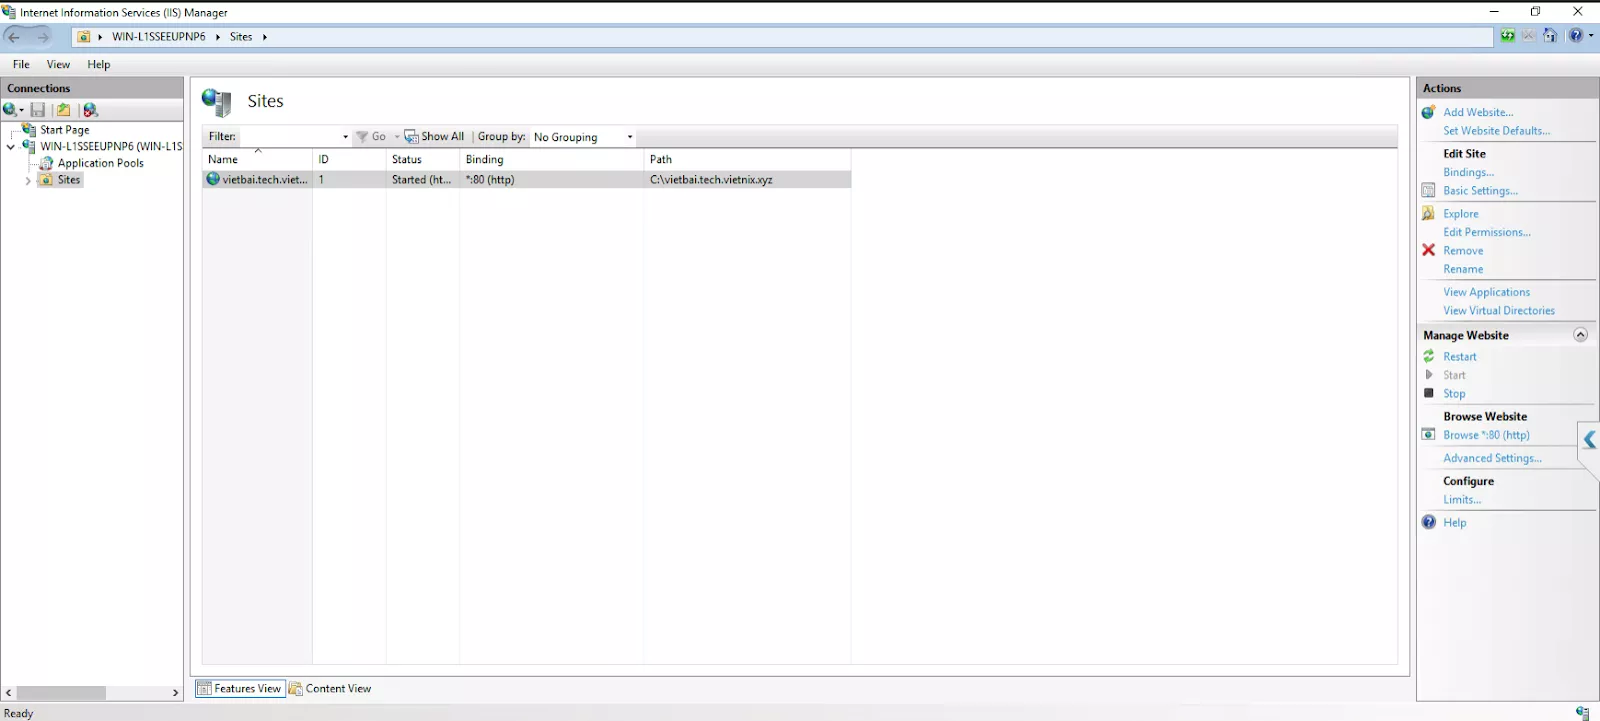Open the File menu
The image size is (1600, 721).
pyautogui.click(x=21, y=64)
